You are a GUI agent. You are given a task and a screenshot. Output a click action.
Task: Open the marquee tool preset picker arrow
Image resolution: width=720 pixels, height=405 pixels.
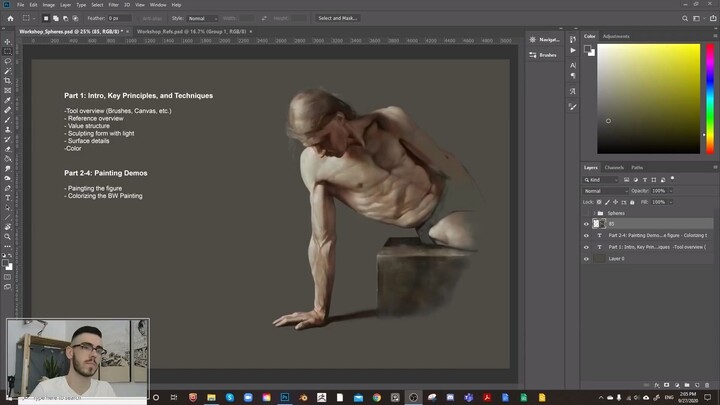pyautogui.click(x=34, y=18)
